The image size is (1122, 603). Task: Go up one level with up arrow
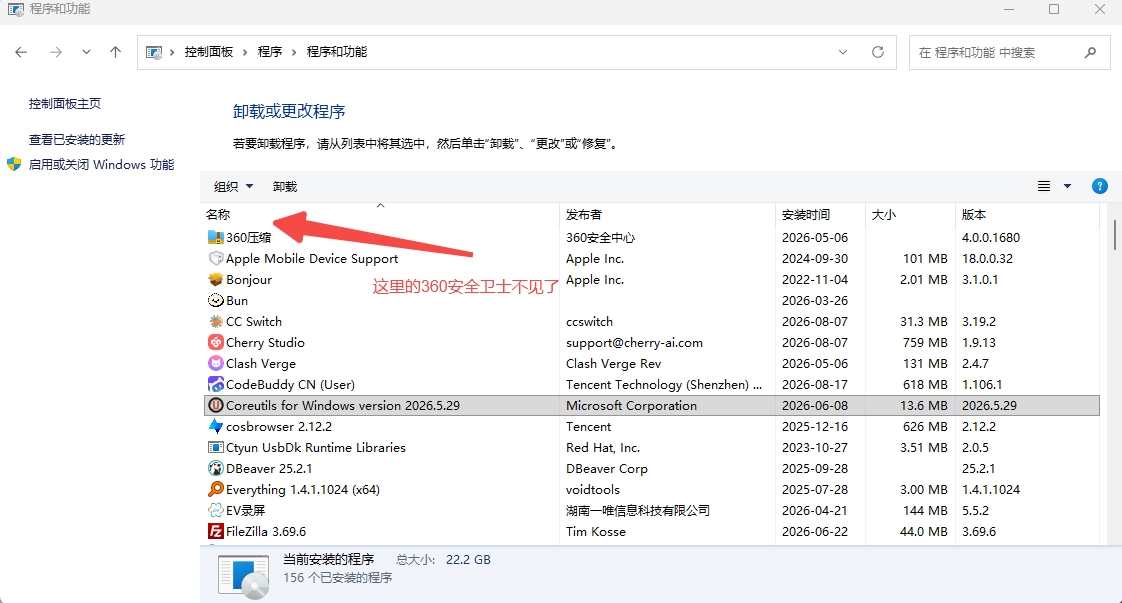click(115, 52)
